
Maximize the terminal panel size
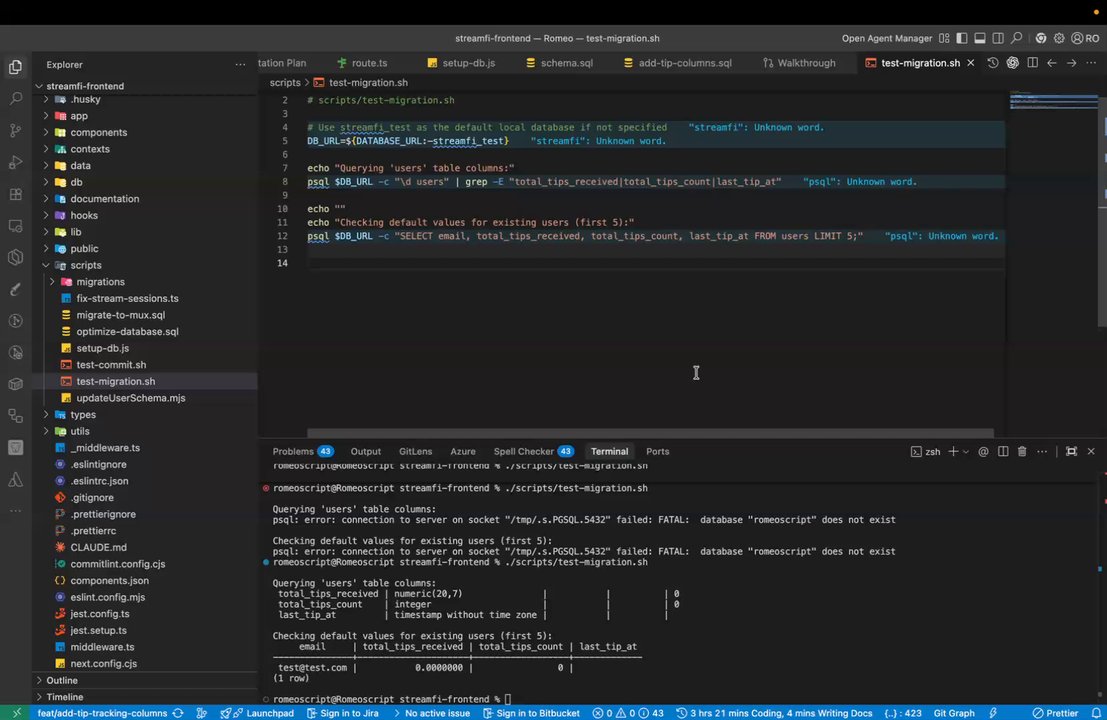[x=1071, y=452]
